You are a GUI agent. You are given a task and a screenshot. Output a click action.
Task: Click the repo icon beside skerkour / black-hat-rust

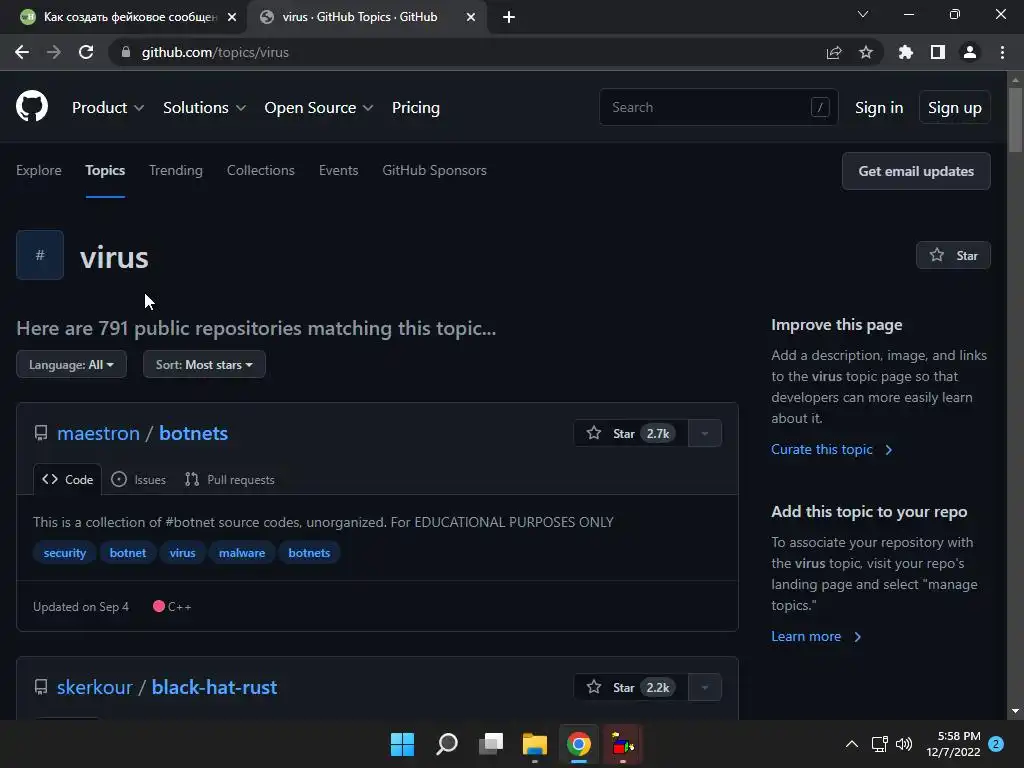pyautogui.click(x=41, y=687)
